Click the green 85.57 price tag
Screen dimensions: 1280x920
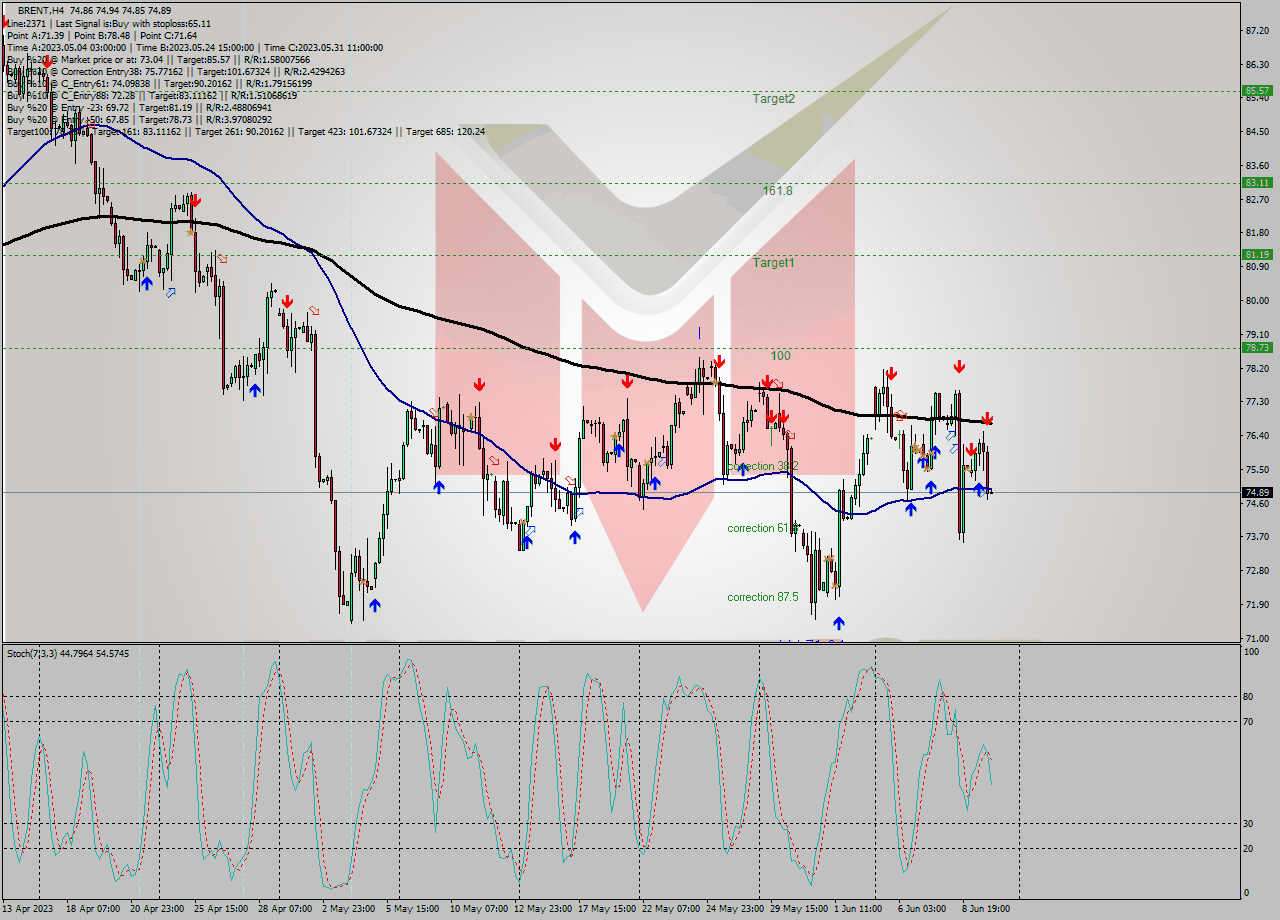1256,90
